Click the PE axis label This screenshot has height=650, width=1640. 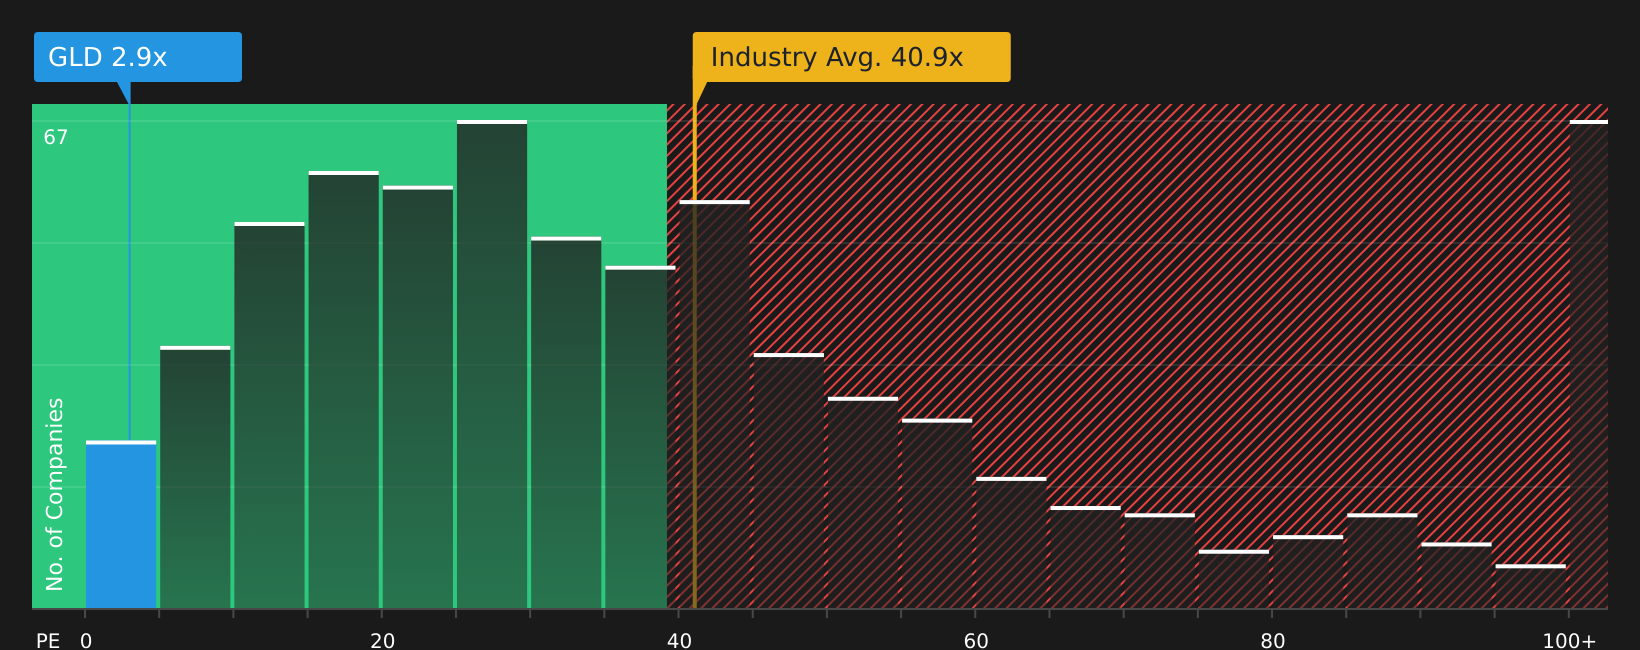[48, 641]
